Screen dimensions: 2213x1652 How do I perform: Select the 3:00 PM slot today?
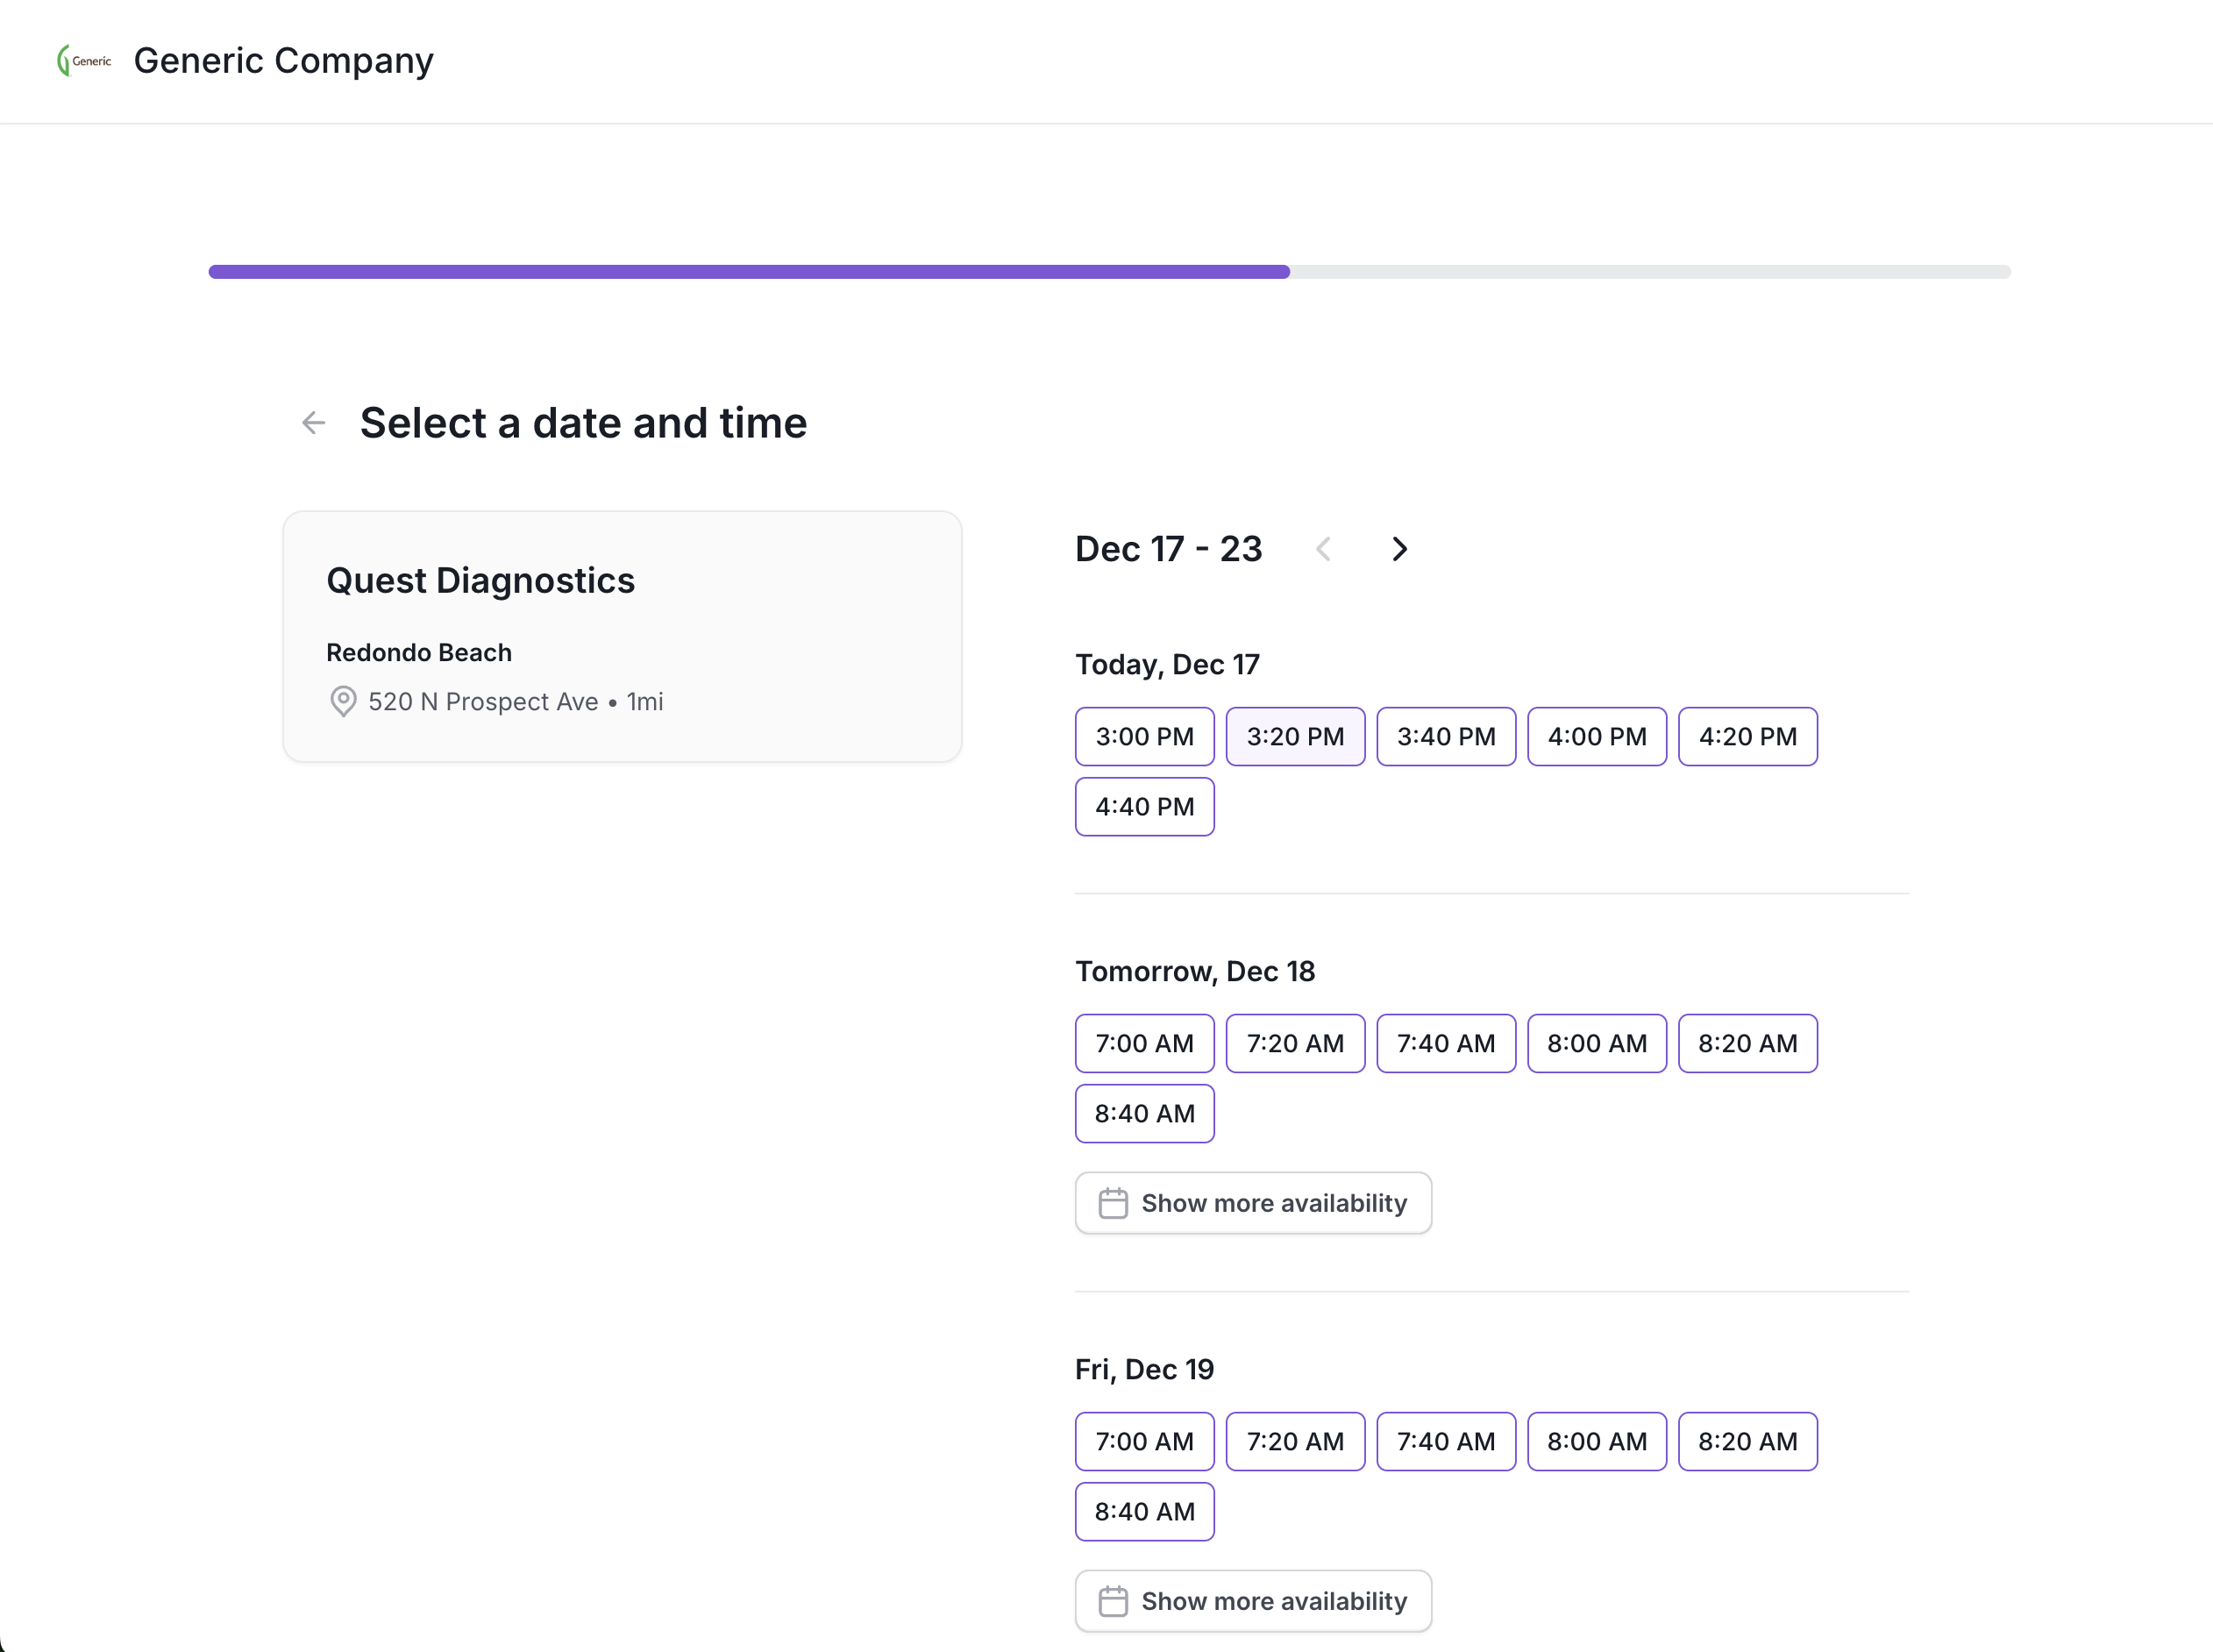pyautogui.click(x=1144, y=737)
